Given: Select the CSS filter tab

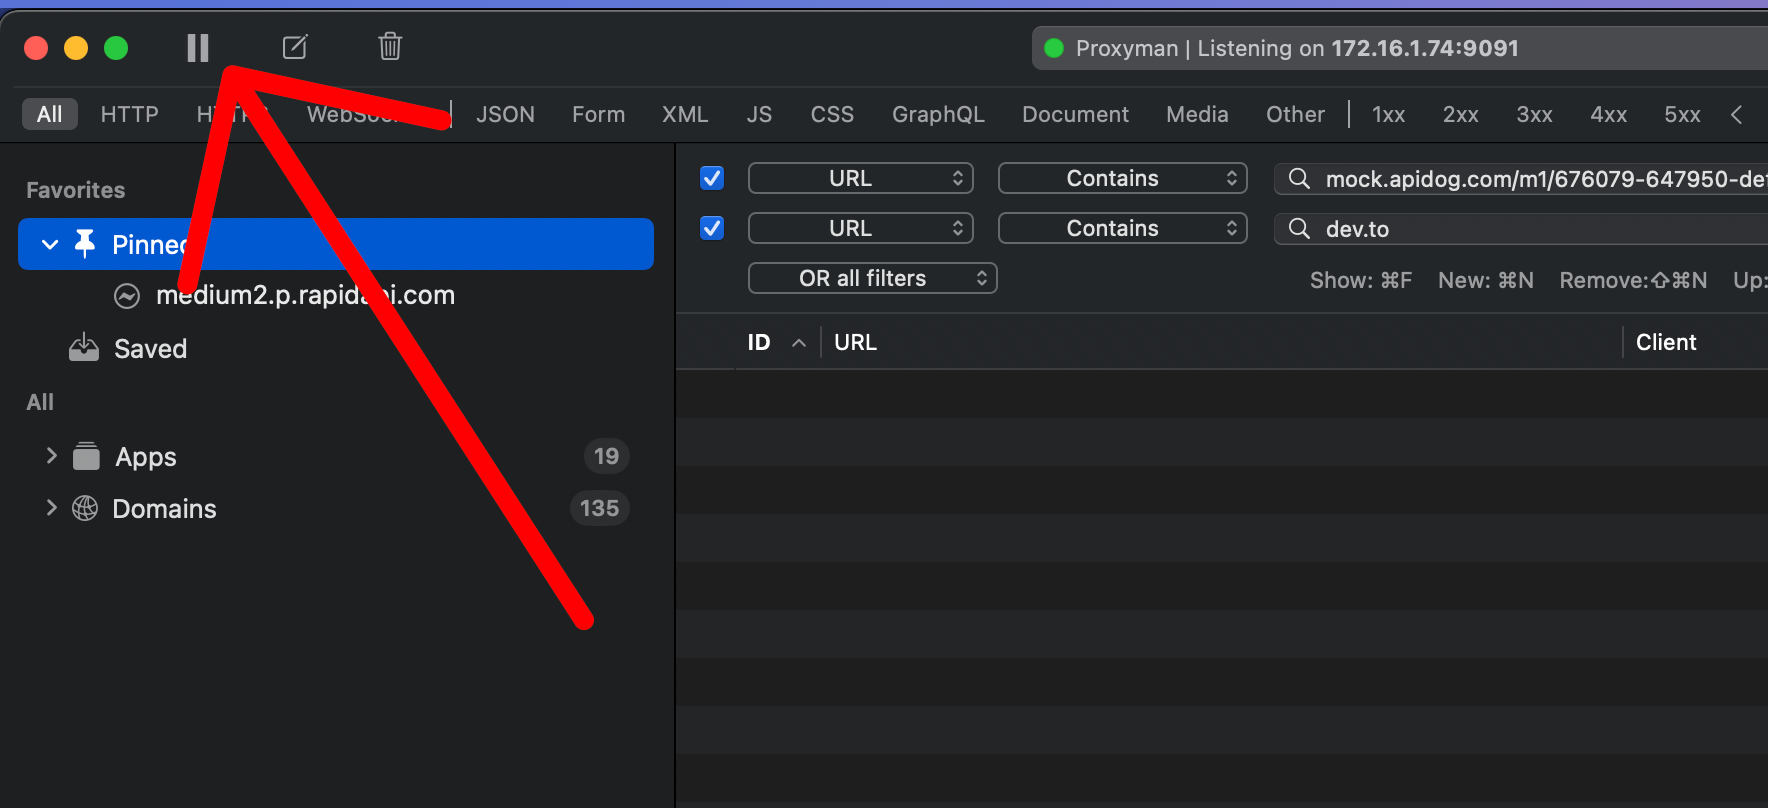Looking at the screenshot, I should pos(832,114).
